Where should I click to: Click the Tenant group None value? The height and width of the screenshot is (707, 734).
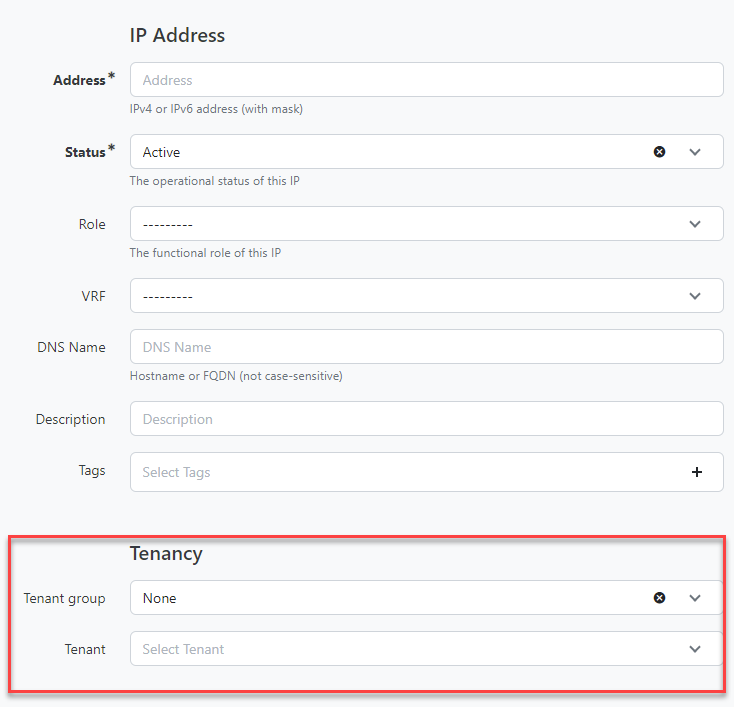(x=160, y=598)
